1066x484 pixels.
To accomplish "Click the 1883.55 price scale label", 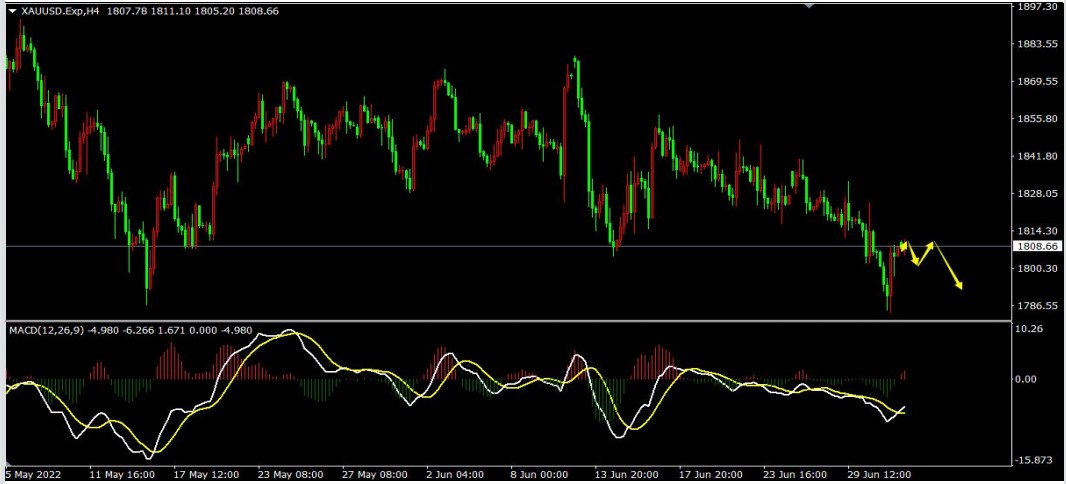I will click(x=1037, y=44).
